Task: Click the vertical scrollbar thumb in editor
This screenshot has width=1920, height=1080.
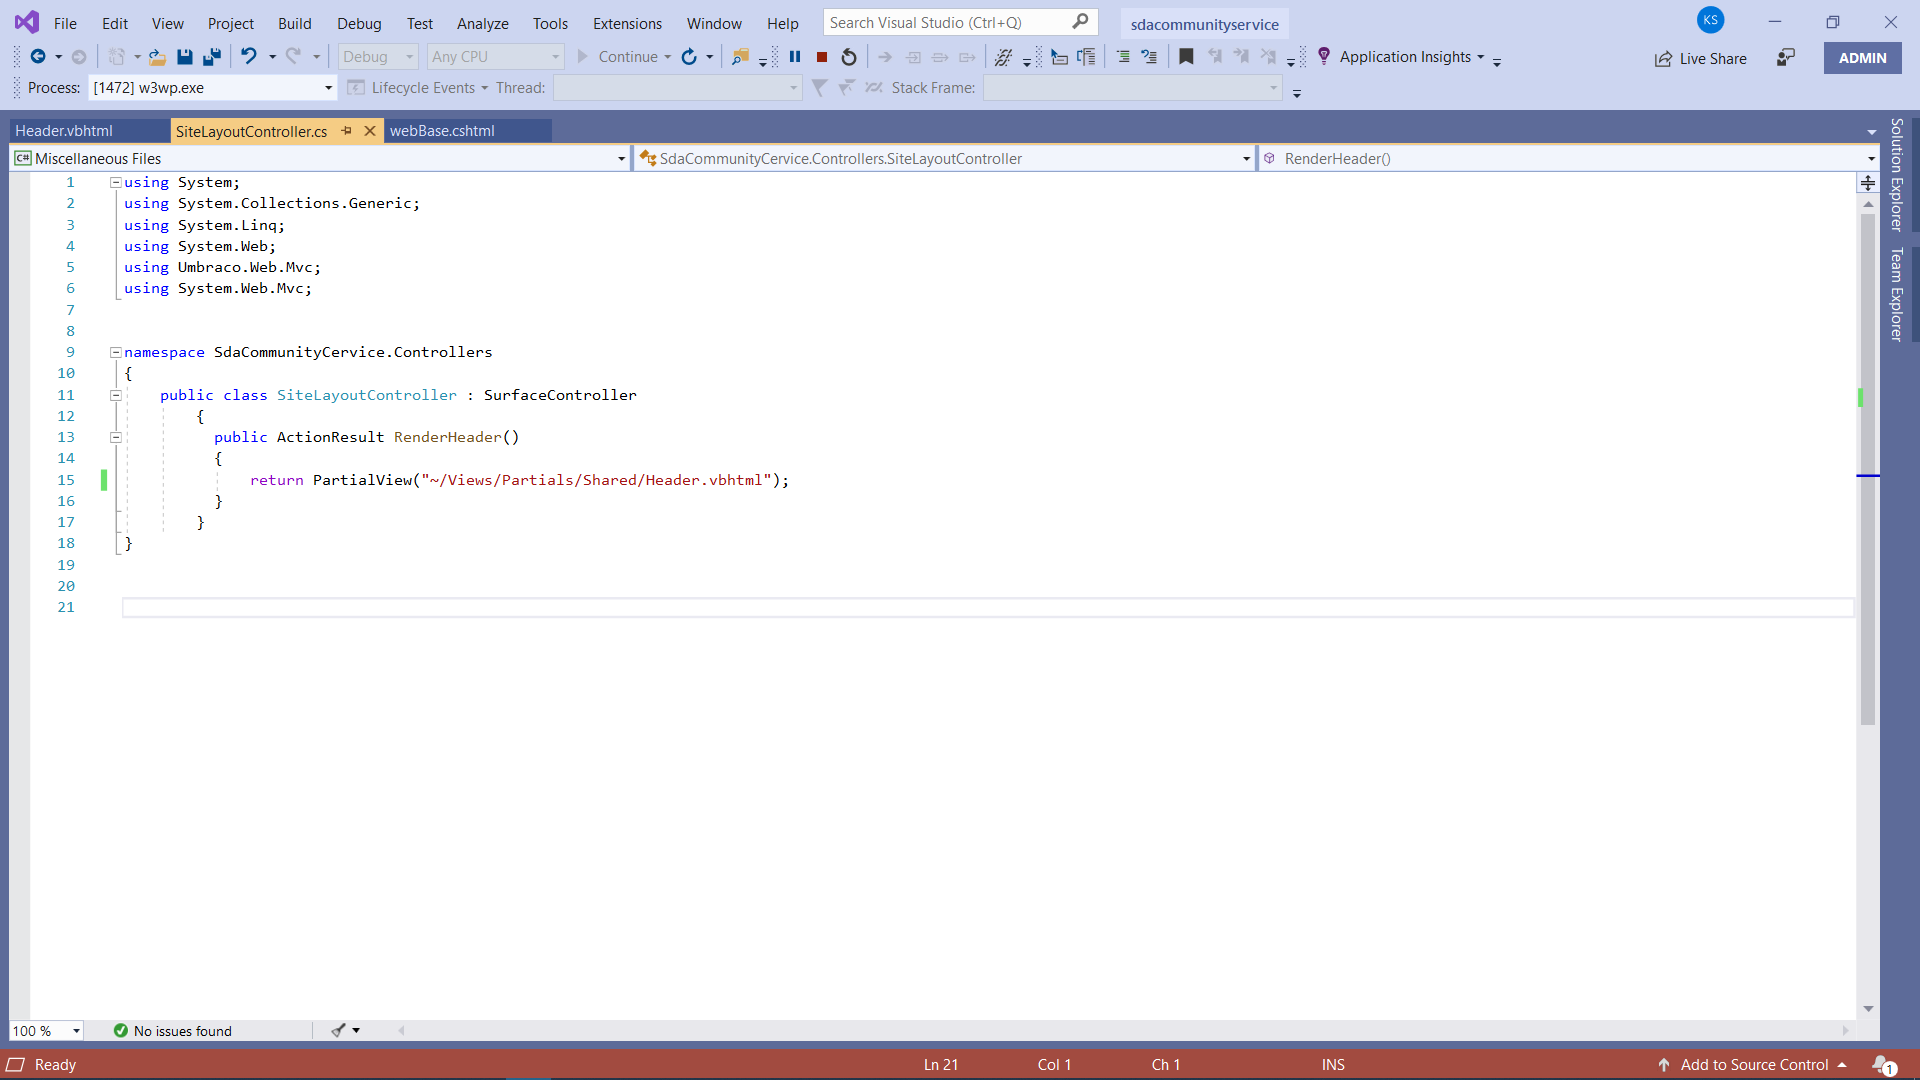Action: click(1868, 470)
